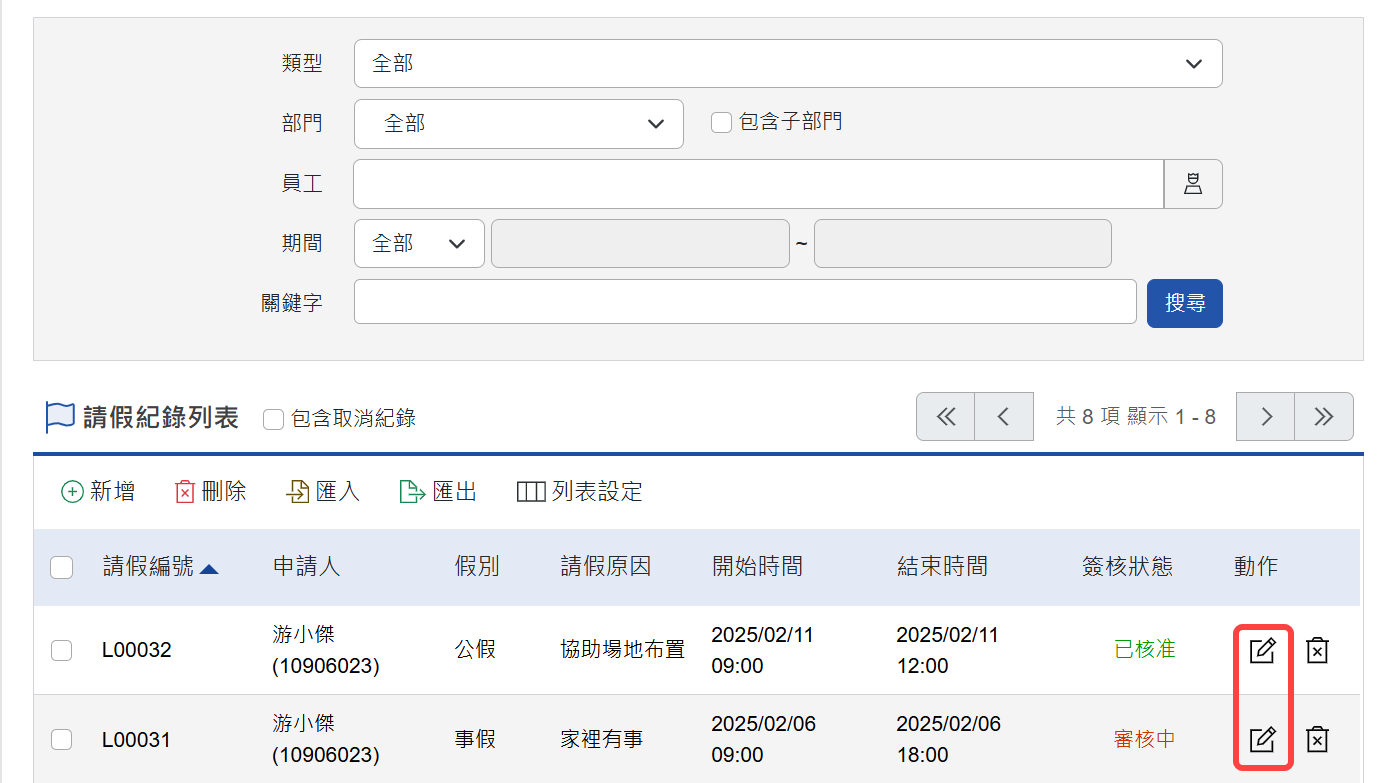Click the edit icon for record L00031

pyautogui.click(x=1263, y=740)
